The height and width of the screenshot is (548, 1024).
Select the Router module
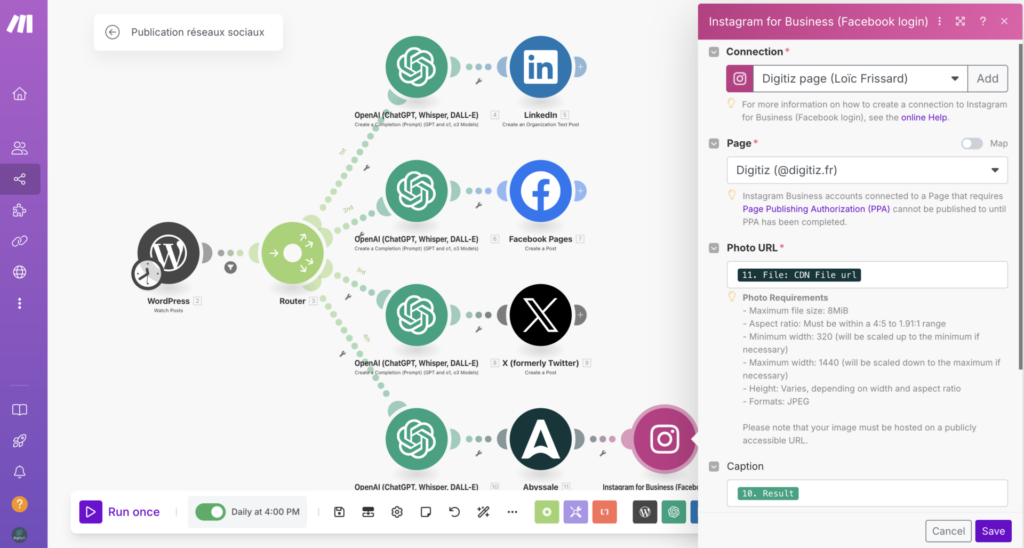pos(293,253)
